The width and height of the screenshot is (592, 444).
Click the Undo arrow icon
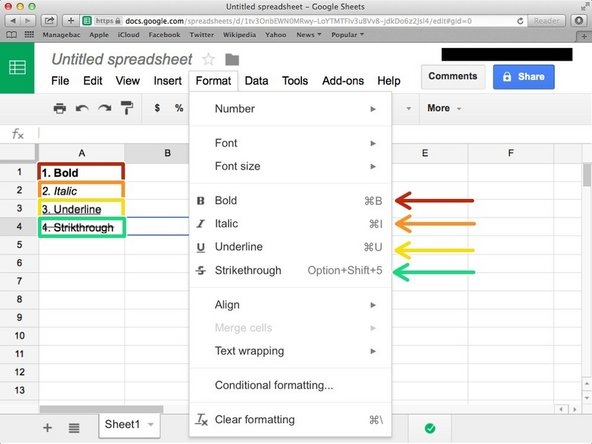coord(82,108)
